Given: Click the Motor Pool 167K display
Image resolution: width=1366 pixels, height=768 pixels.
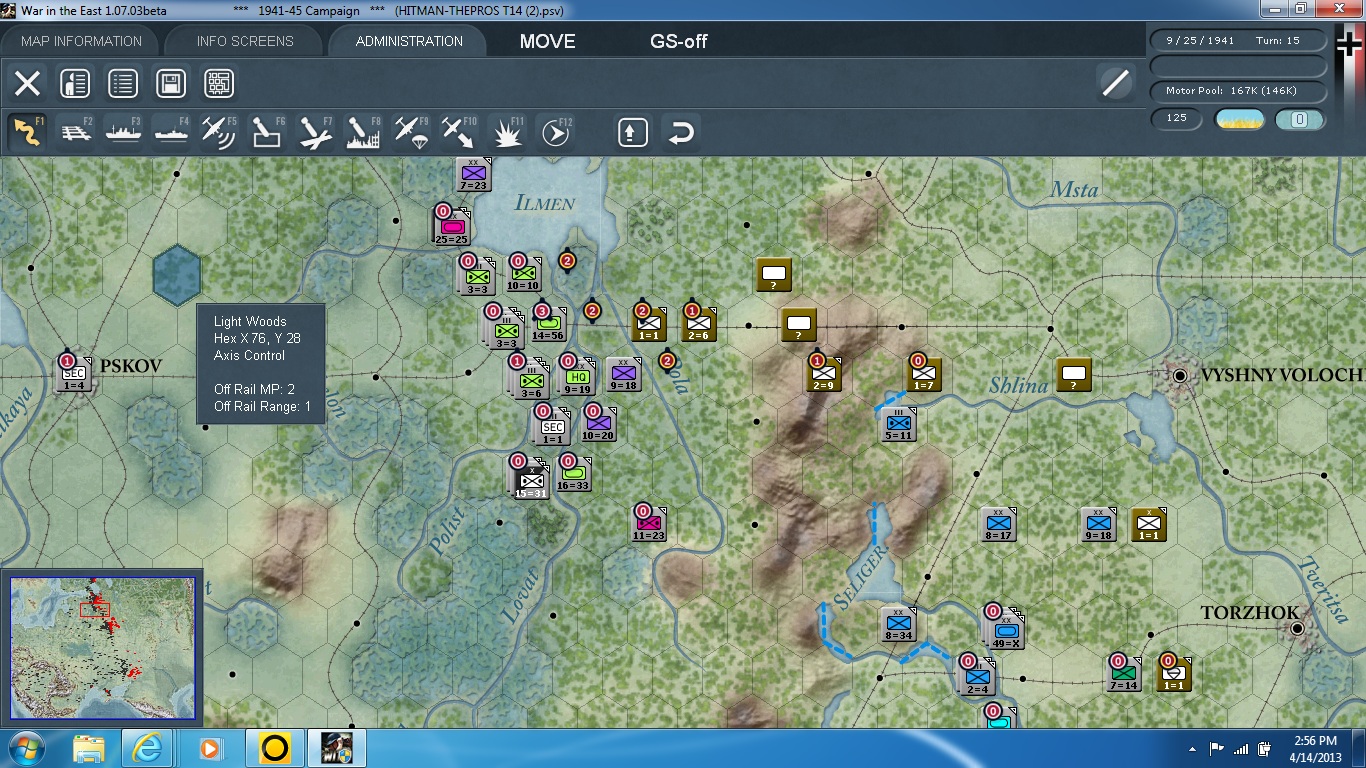Looking at the screenshot, I should [1238, 91].
